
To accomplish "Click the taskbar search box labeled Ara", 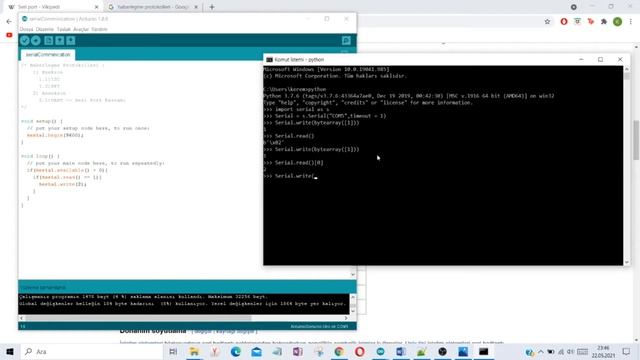I will (x=91, y=351).
